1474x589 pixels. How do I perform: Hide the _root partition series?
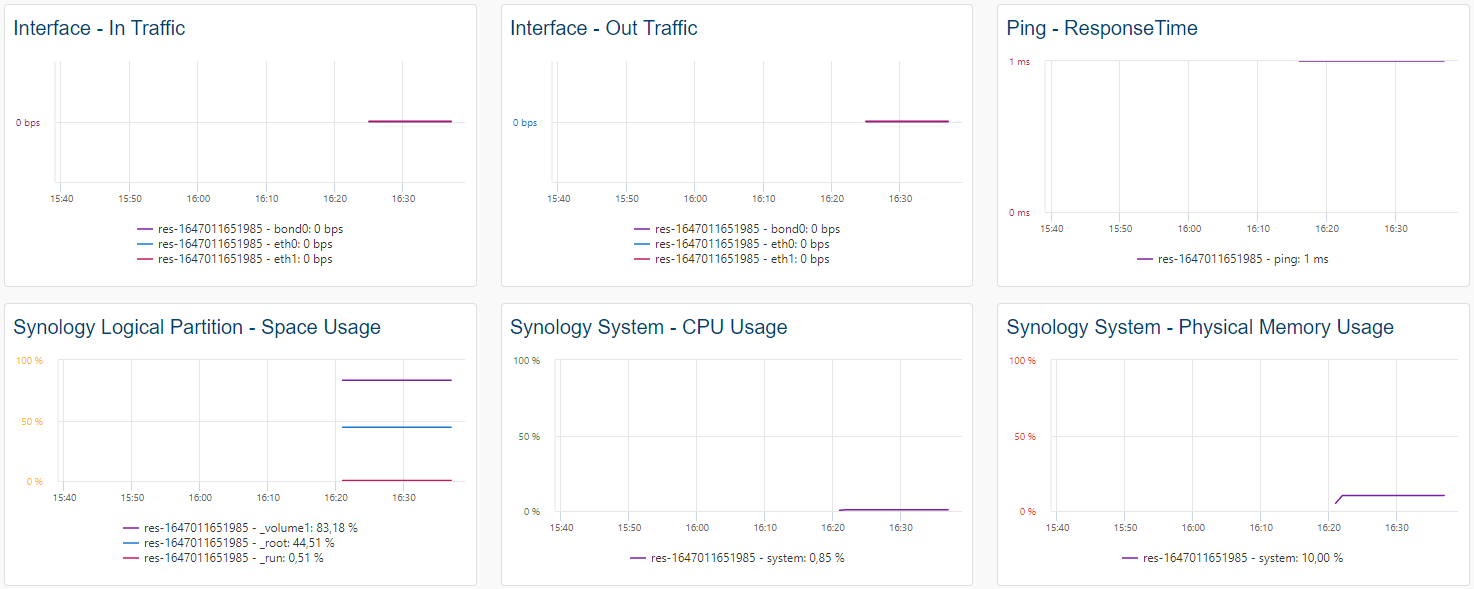coord(238,544)
